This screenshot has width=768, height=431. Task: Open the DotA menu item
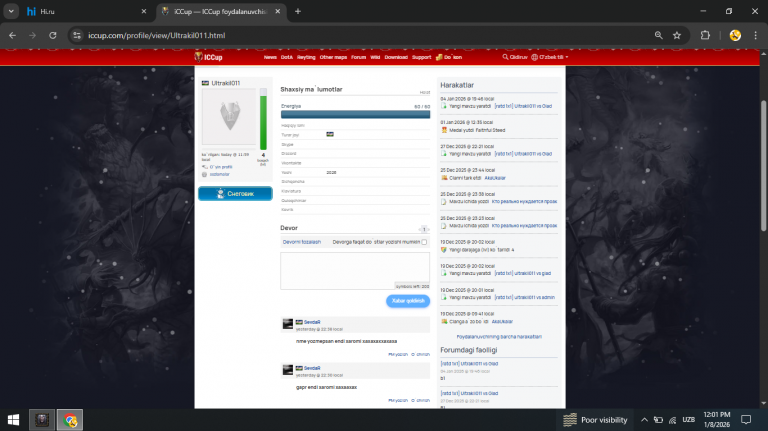(x=287, y=57)
